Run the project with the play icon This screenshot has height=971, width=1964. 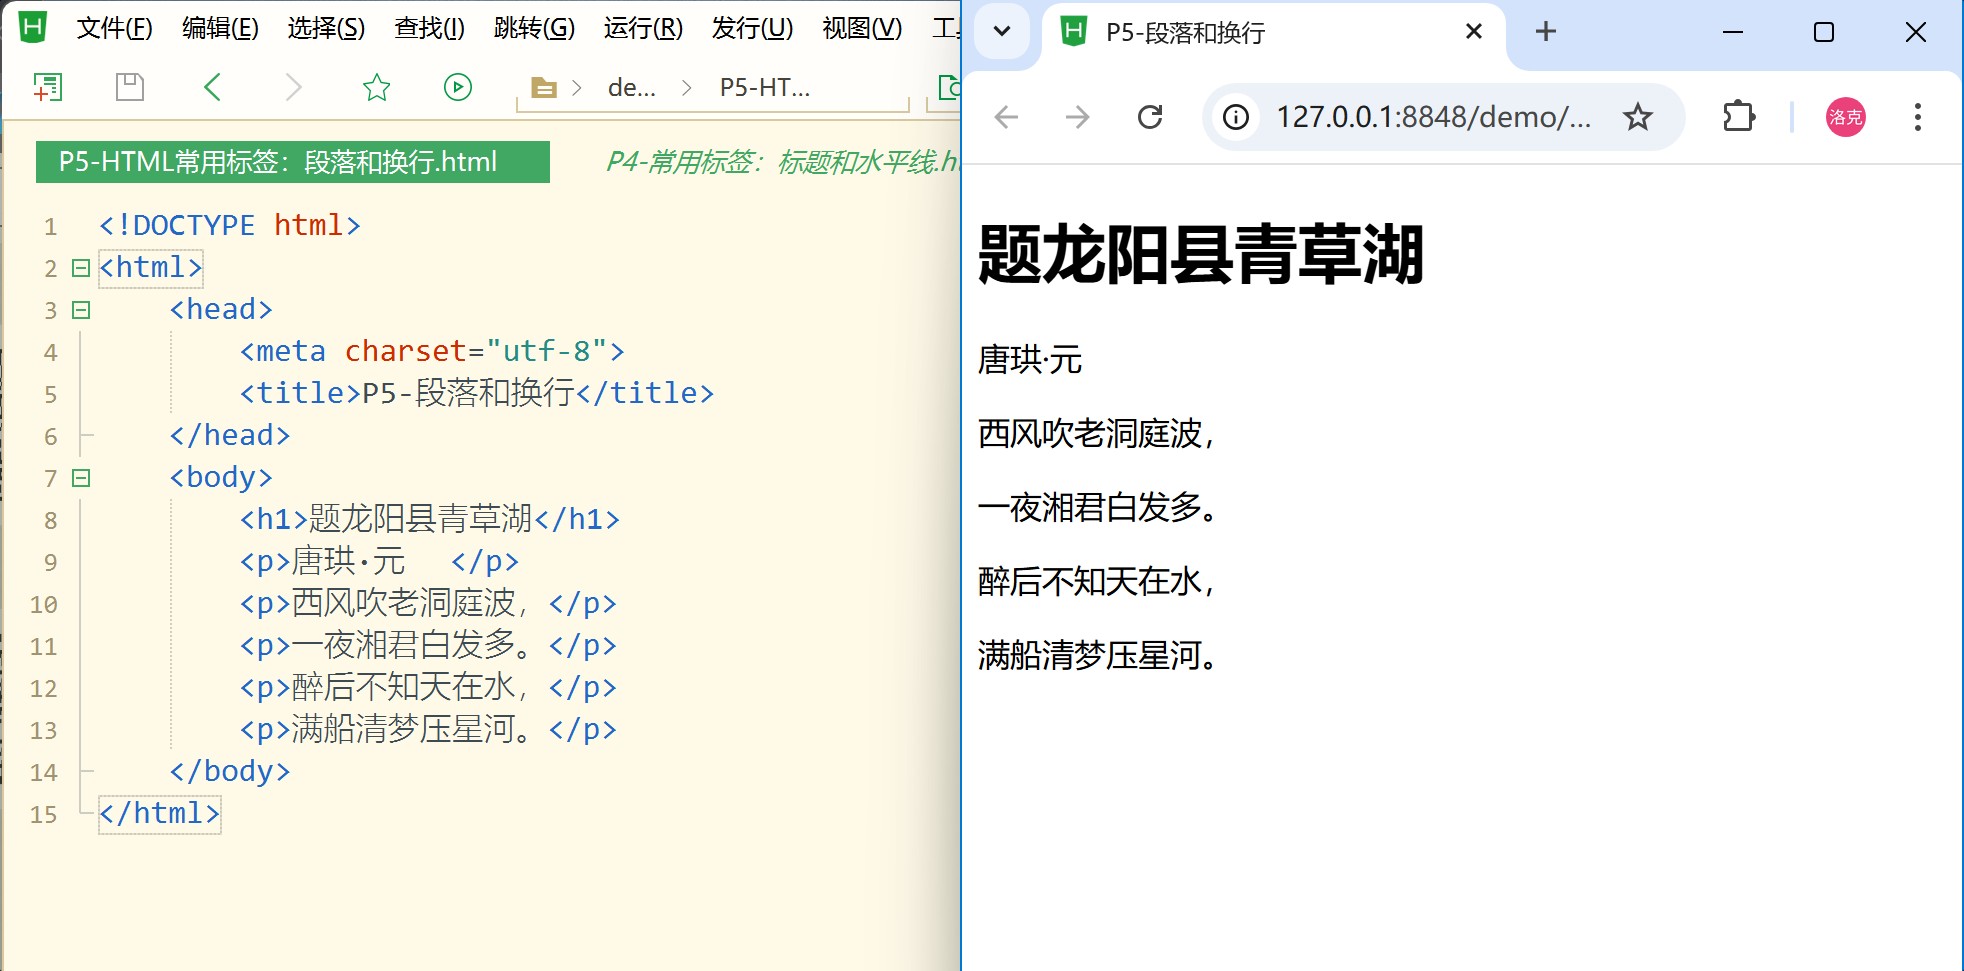point(458,88)
